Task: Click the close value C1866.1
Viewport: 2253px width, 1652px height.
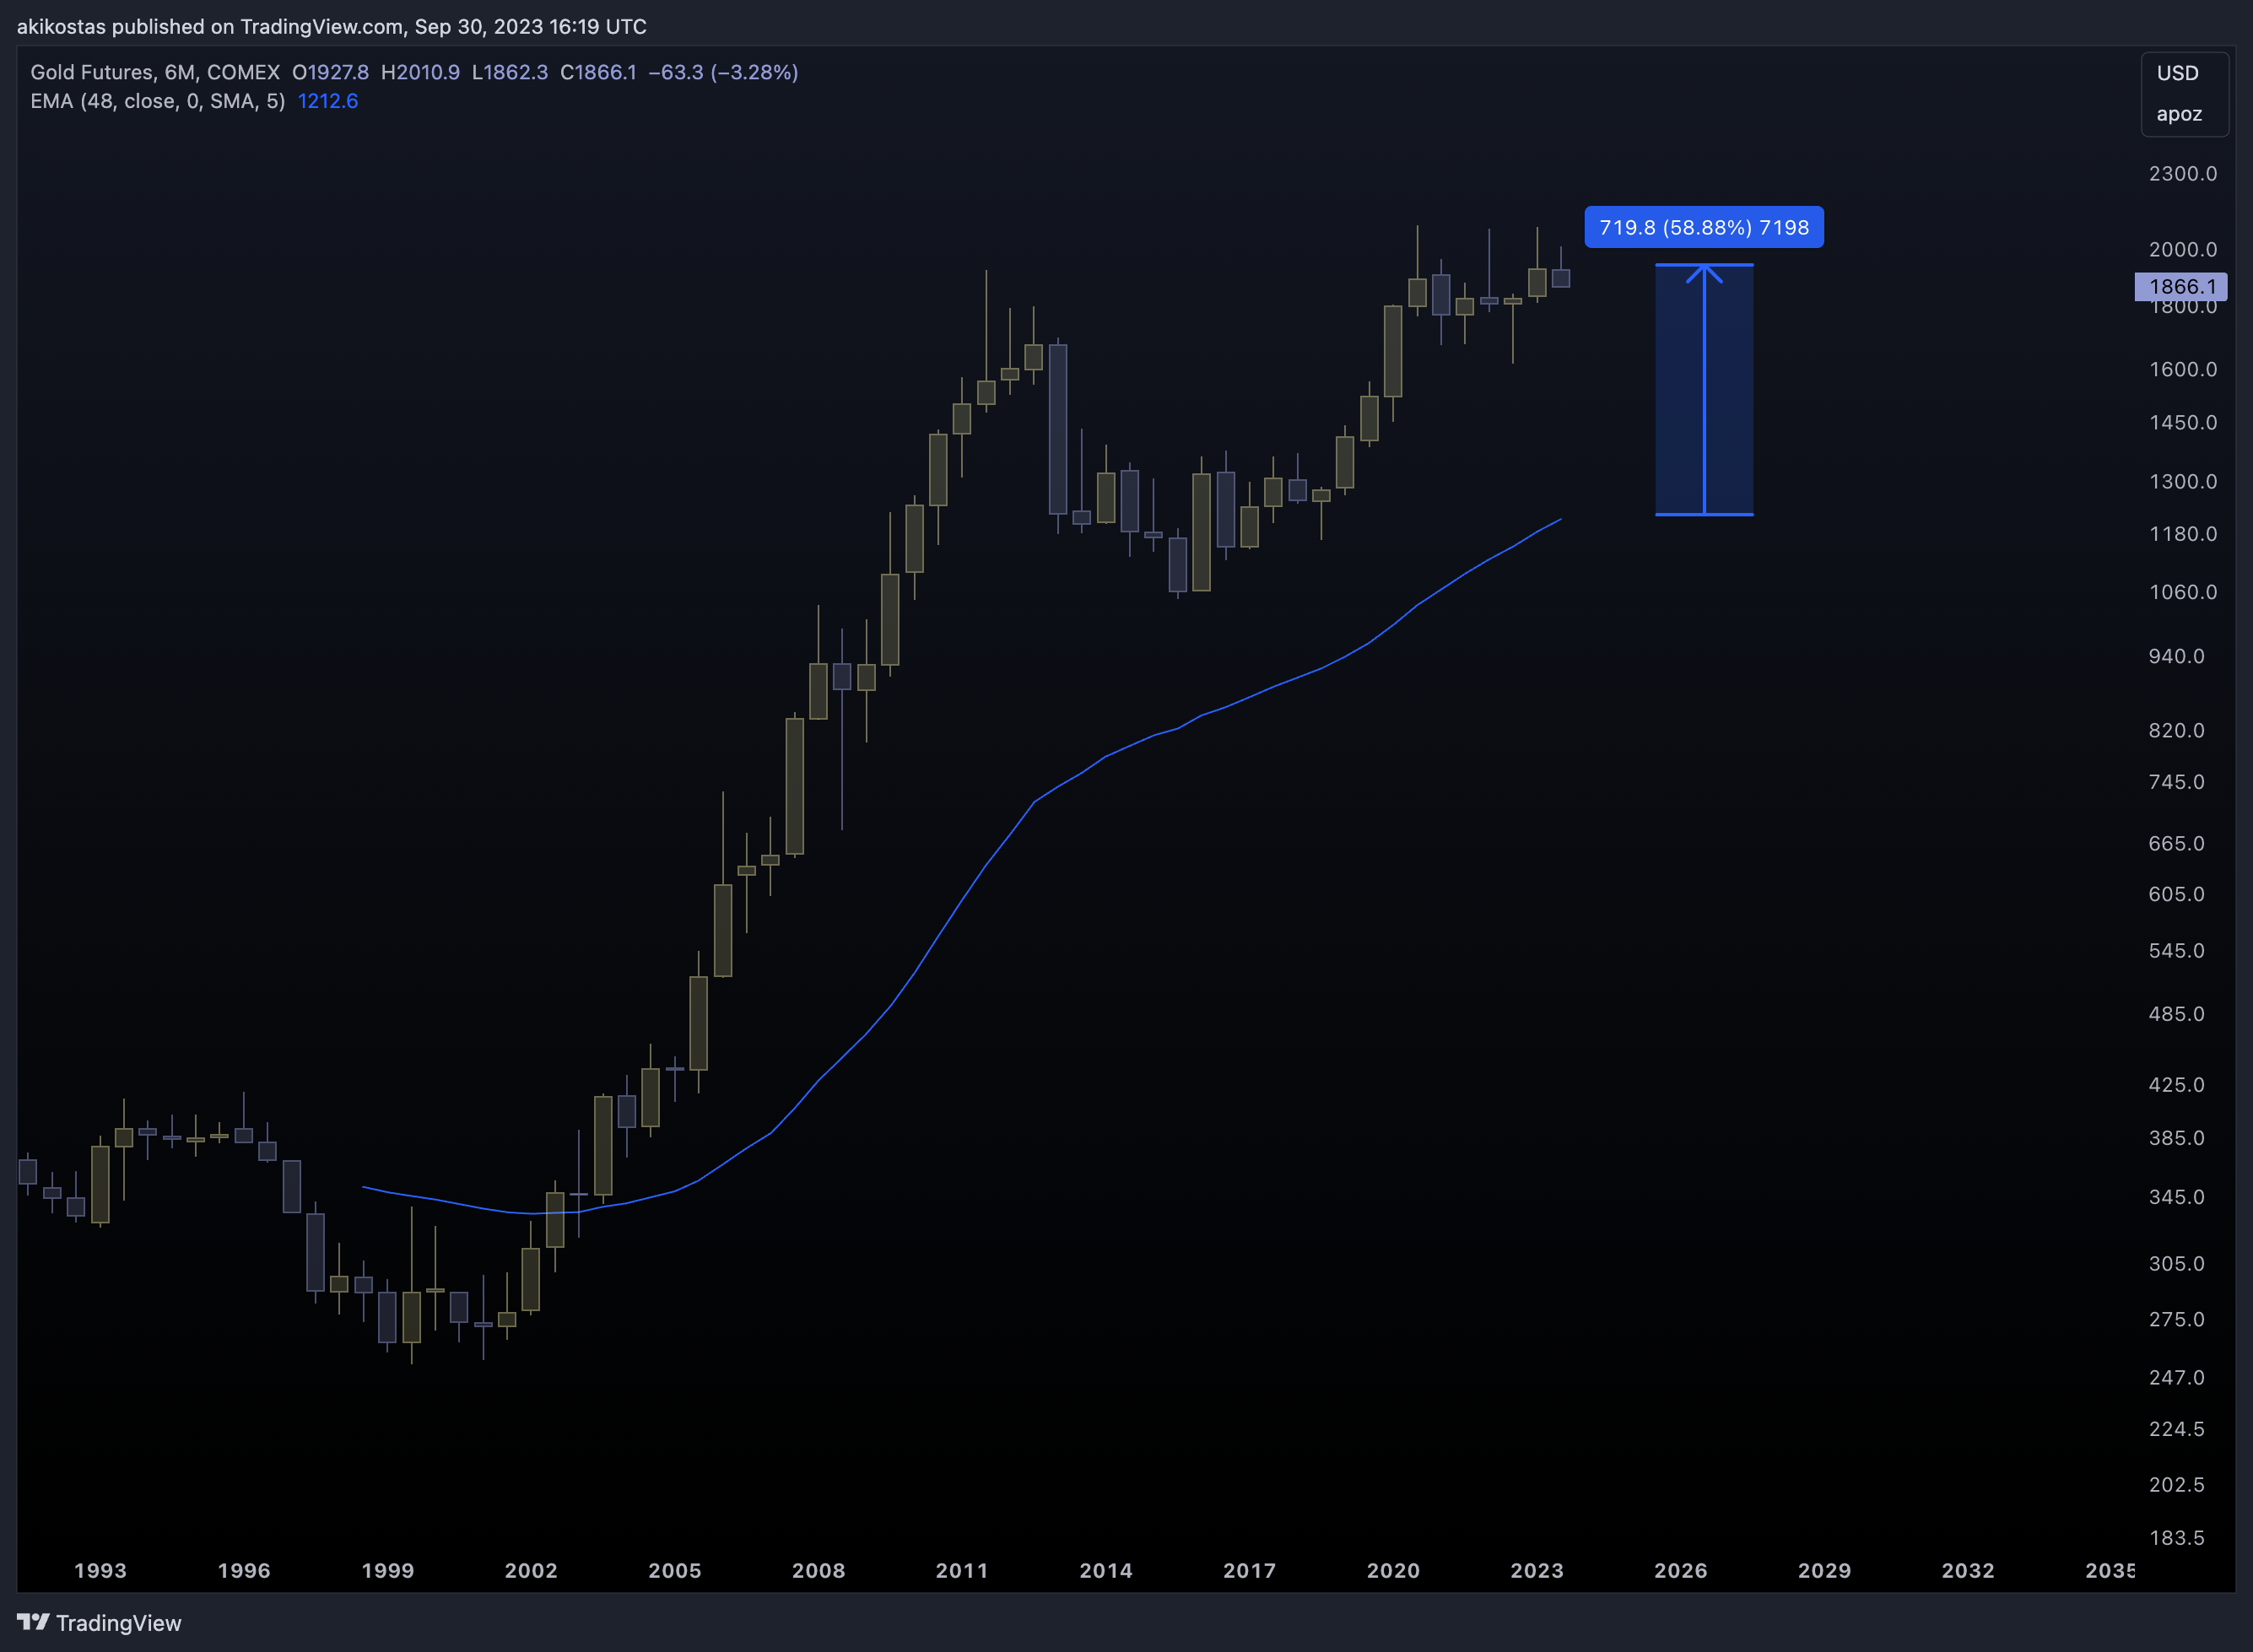Action: (x=598, y=72)
